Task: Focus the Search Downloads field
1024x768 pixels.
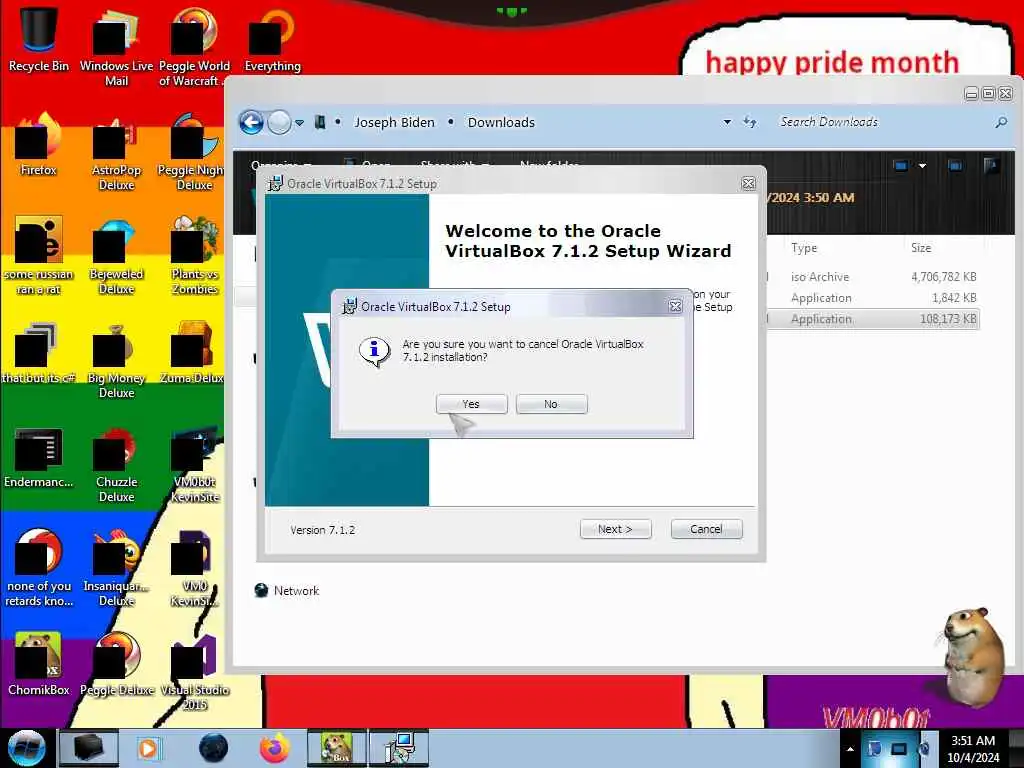Action: point(882,122)
